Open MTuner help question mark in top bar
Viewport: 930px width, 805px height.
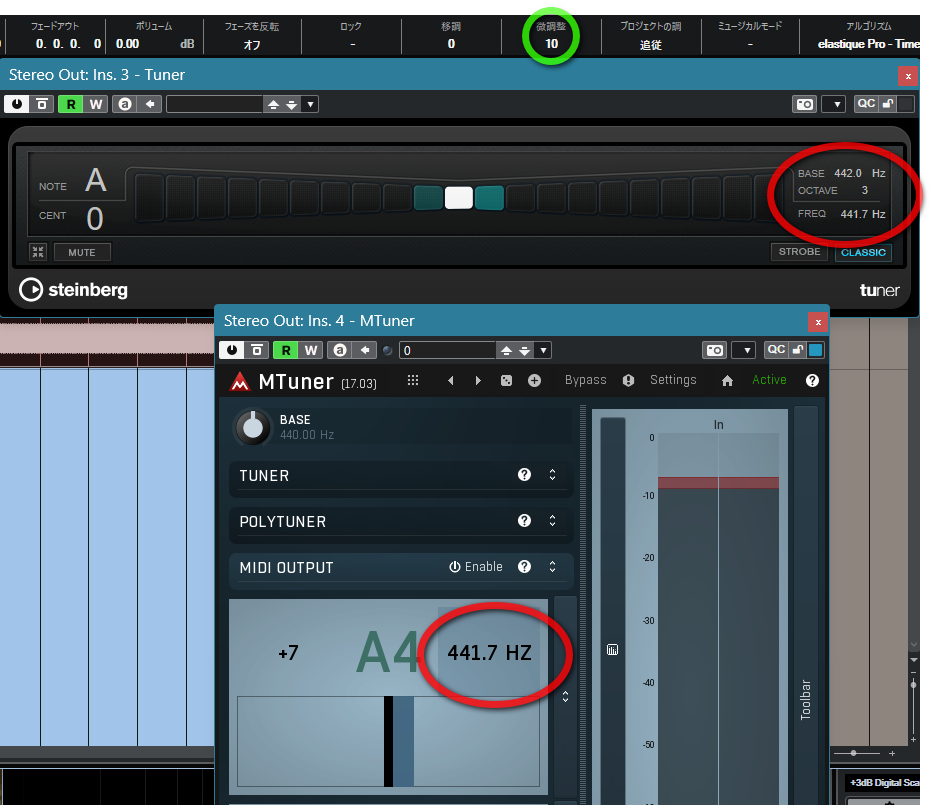(813, 380)
